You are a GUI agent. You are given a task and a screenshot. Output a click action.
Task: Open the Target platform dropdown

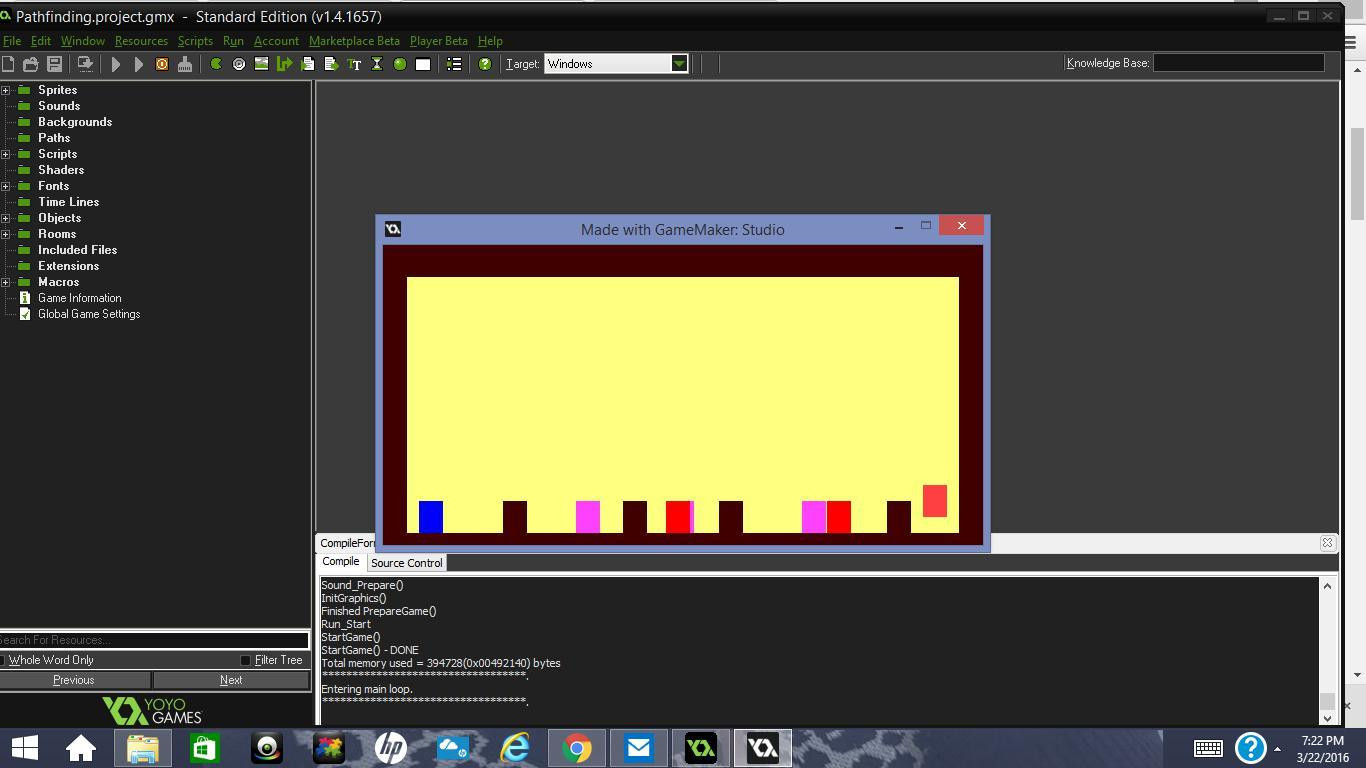click(x=679, y=64)
